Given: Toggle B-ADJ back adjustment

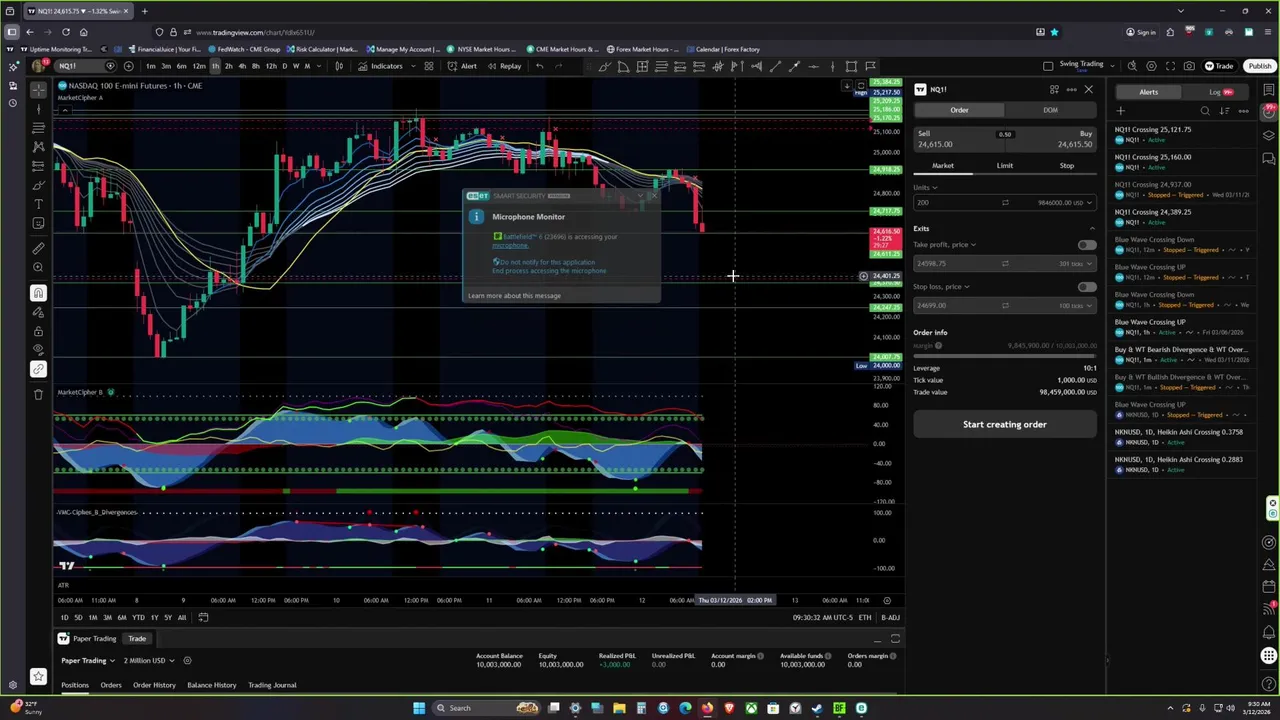Looking at the screenshot, I should (889, 617).
